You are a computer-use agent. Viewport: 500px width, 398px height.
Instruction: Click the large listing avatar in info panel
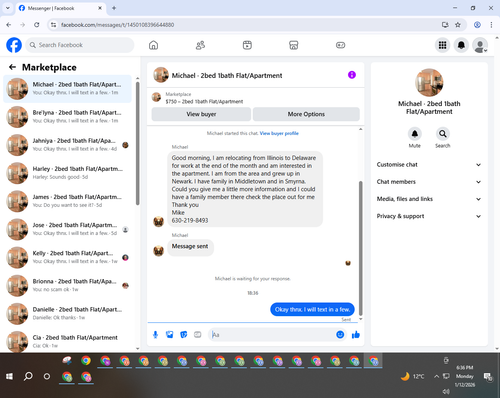pos(429,82)
